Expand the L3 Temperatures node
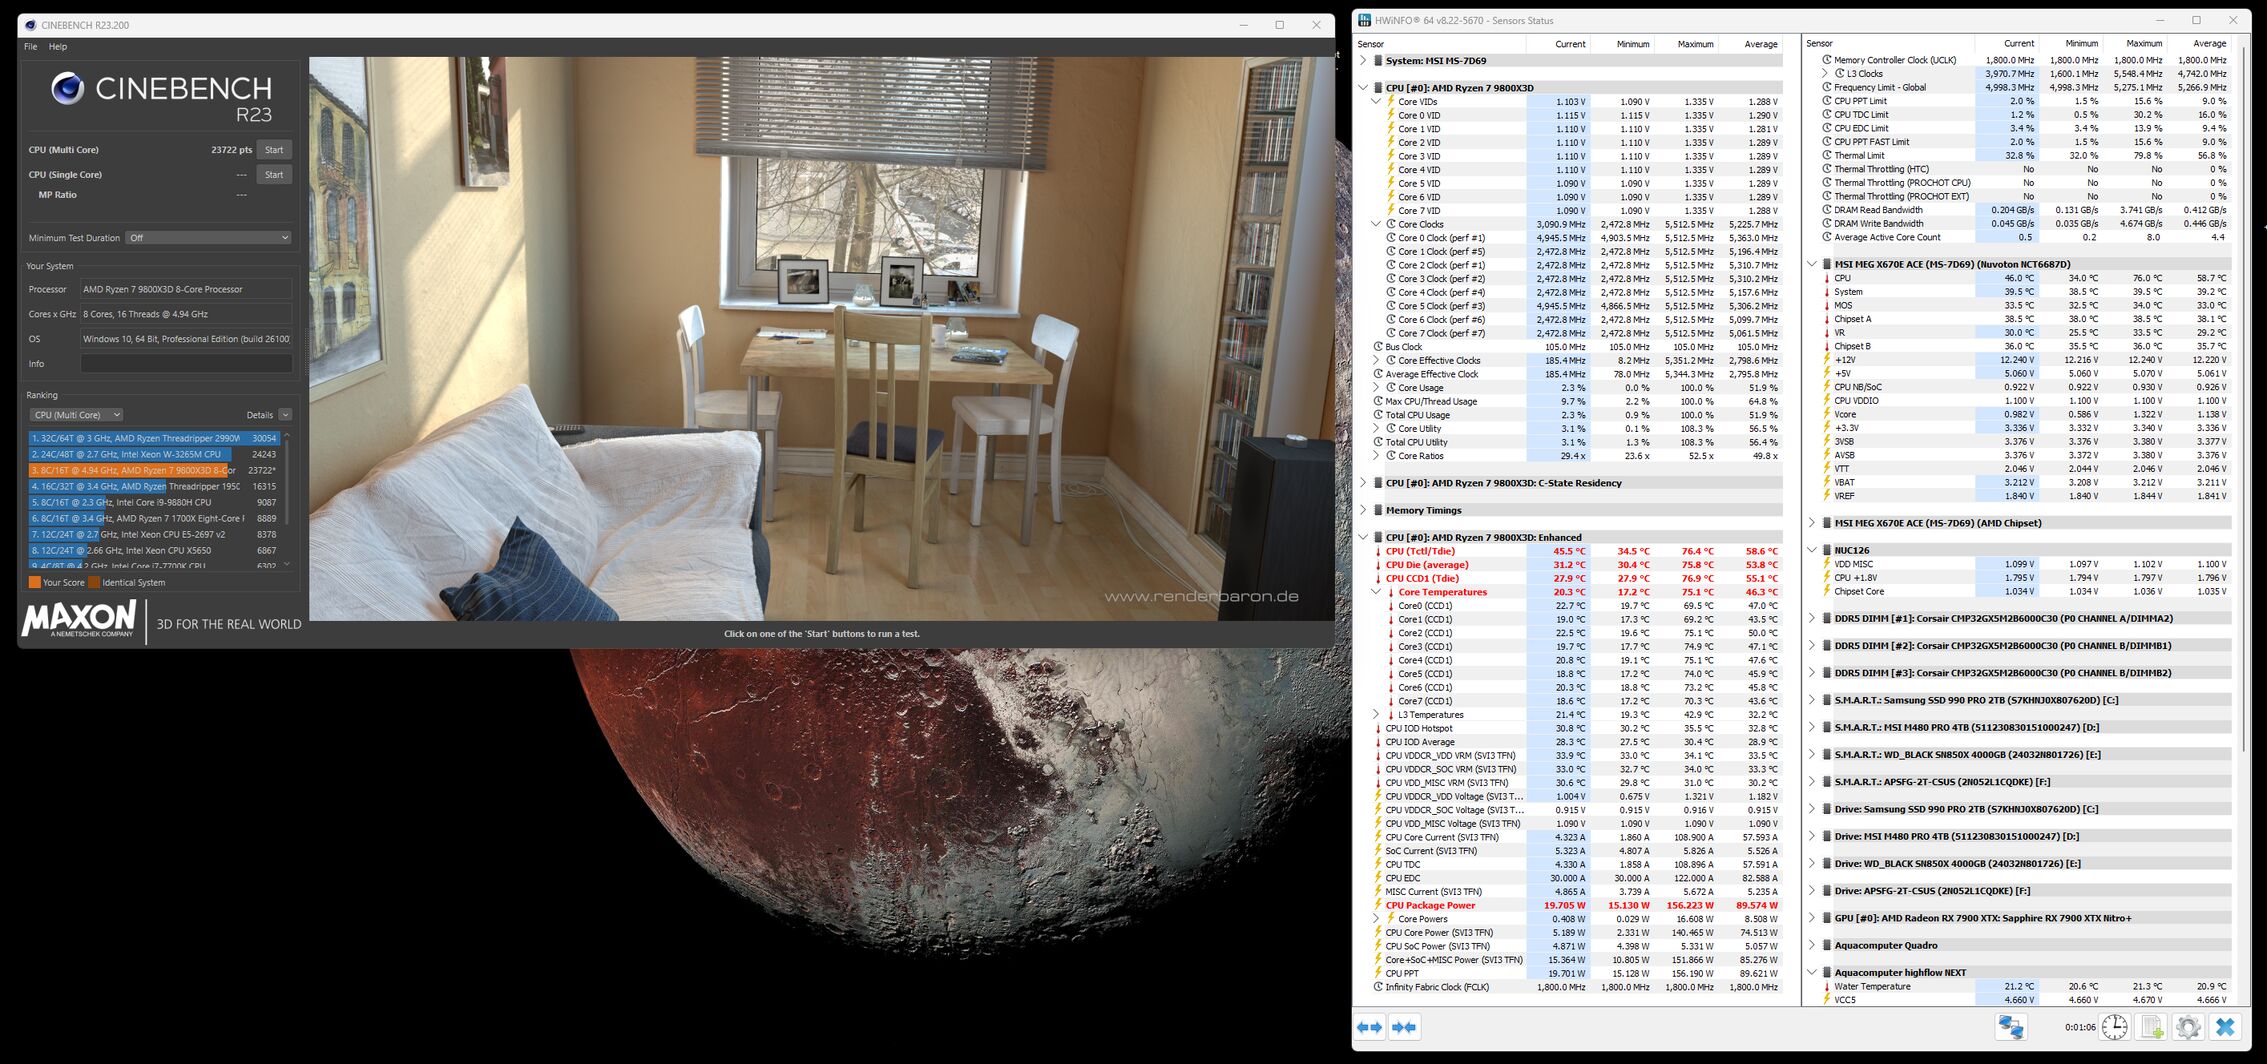 coord(1376,715)
